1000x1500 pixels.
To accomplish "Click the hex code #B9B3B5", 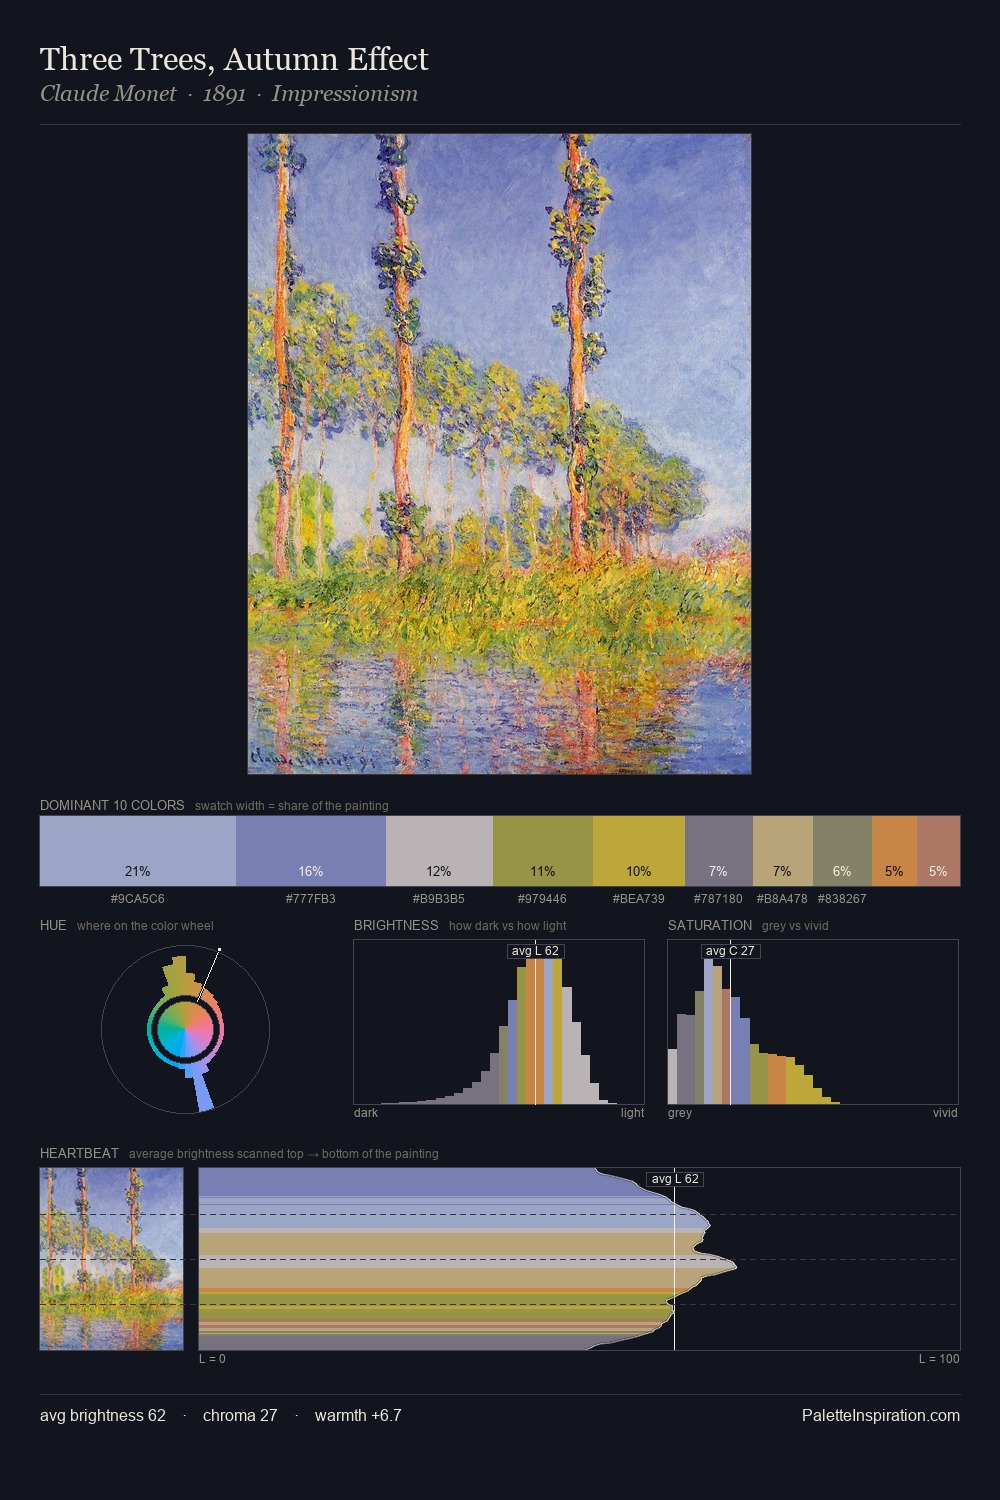I will pos(439,899).
